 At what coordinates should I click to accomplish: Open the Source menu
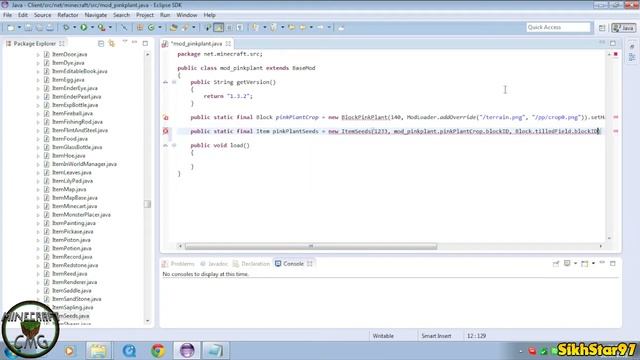tap(42, 15)
